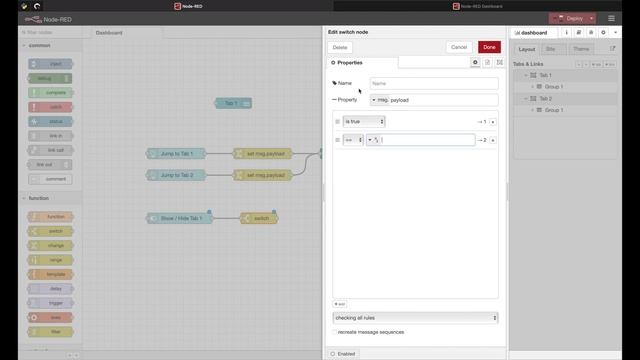Viewport: 640px width, 360px height.
Task: Select the debug node in the palette
Action: [50, 78]
